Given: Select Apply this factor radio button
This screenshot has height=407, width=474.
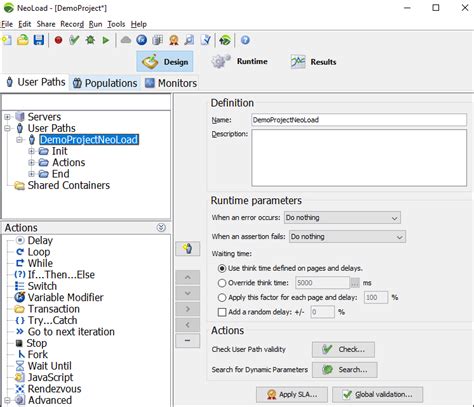Looking at the screenshot, I should pos(222,297).
